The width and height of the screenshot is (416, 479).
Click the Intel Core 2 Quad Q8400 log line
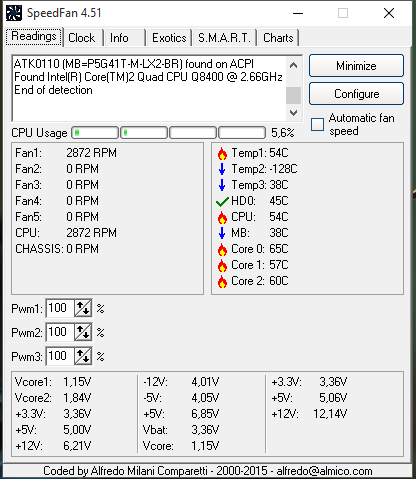[x=148, y=77]
